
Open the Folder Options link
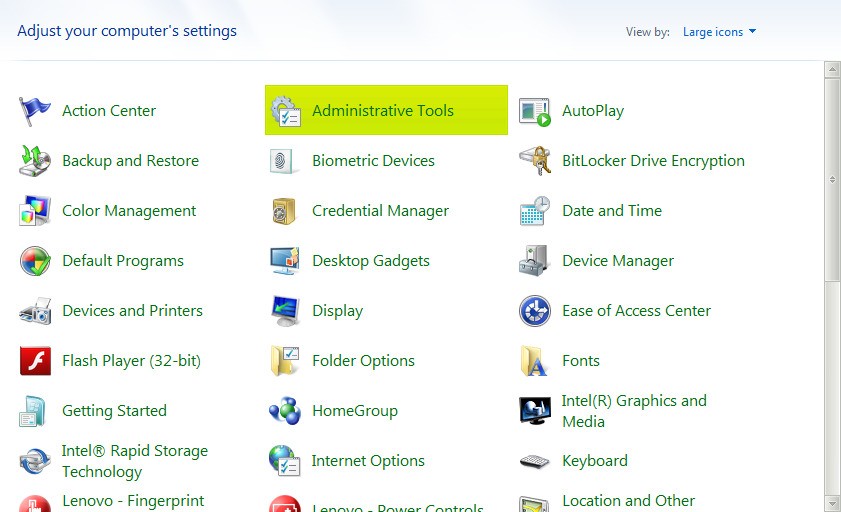pyautogui.click(x=363, y=361)
